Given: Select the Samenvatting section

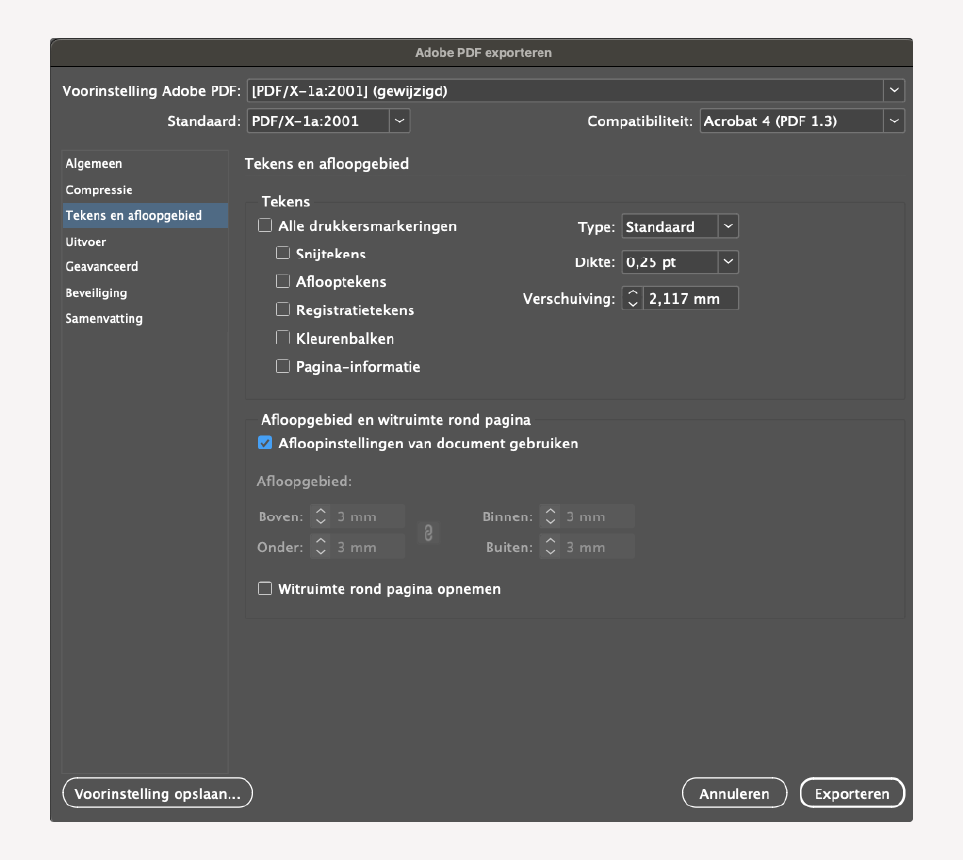Looking at the screenshot, I should (x=145, y=318).
